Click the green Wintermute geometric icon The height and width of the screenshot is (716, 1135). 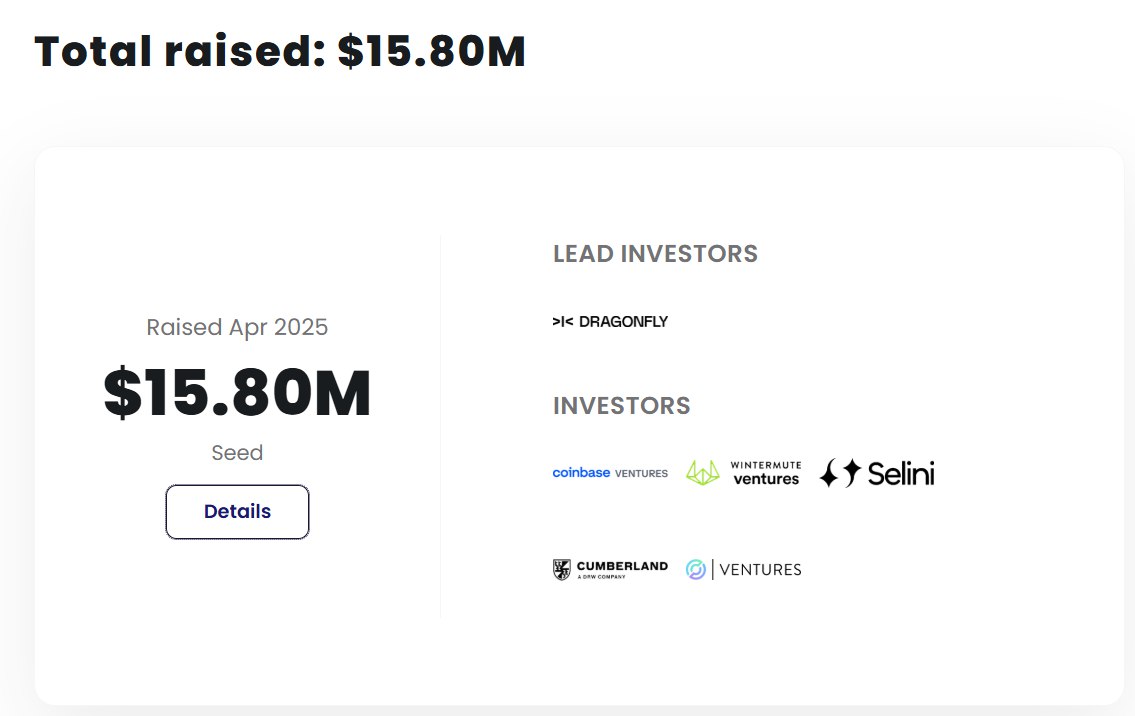[703, 473]
